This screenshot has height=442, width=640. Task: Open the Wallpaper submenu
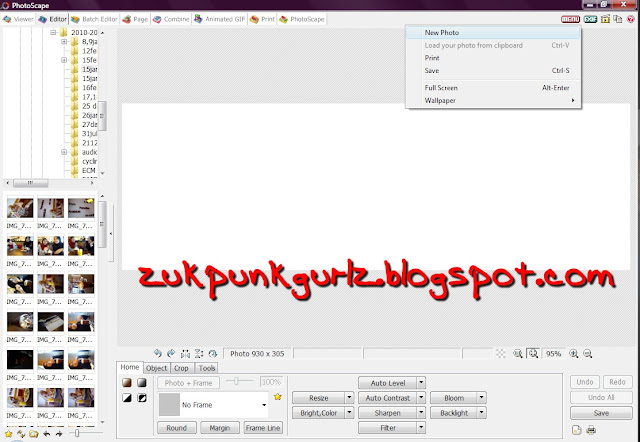pyautogui.click(x=493, y=100)
